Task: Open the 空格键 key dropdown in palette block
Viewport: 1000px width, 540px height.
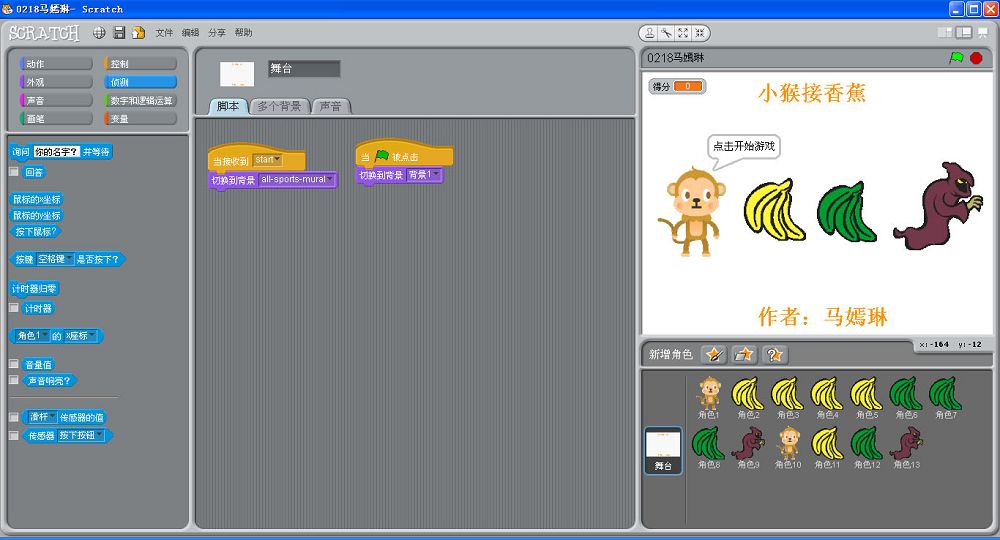Action: [54, 259]
